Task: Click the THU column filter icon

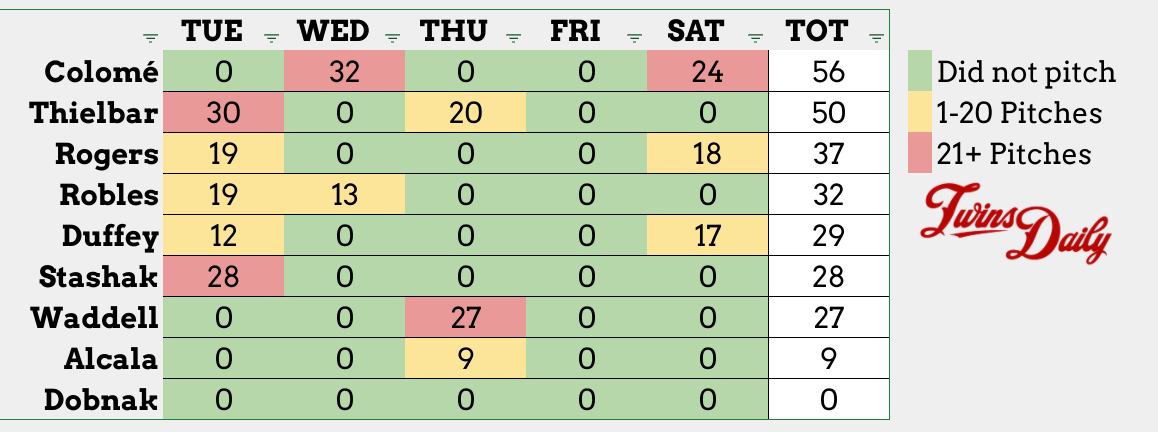Action: 514,38
